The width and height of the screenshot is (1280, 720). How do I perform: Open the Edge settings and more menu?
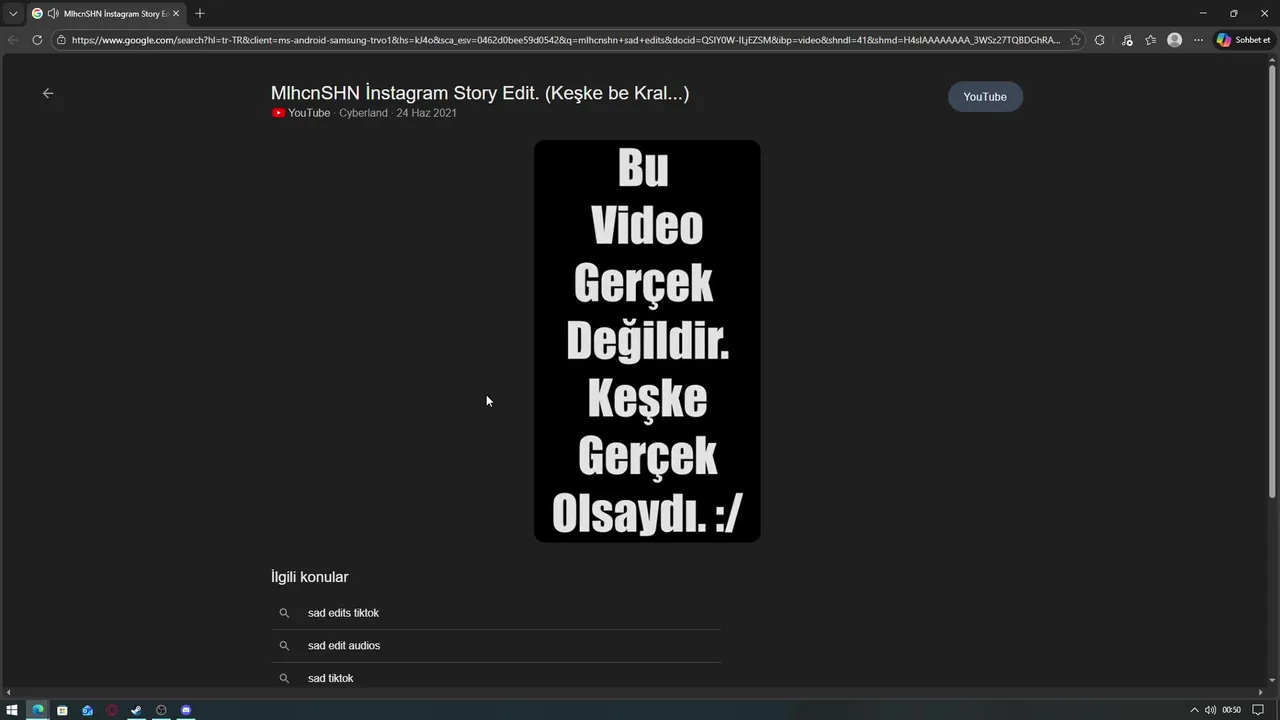(x=1199, y=40)
